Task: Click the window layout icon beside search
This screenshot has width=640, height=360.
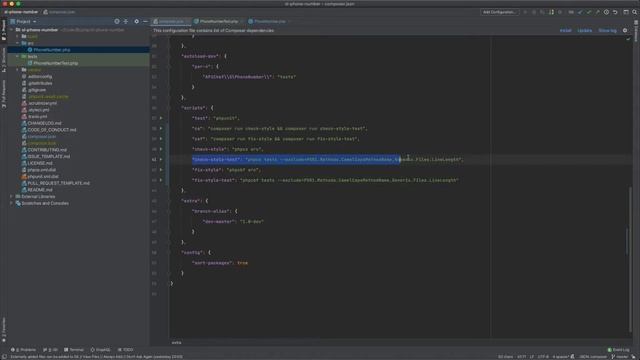Action: (626, 12)
